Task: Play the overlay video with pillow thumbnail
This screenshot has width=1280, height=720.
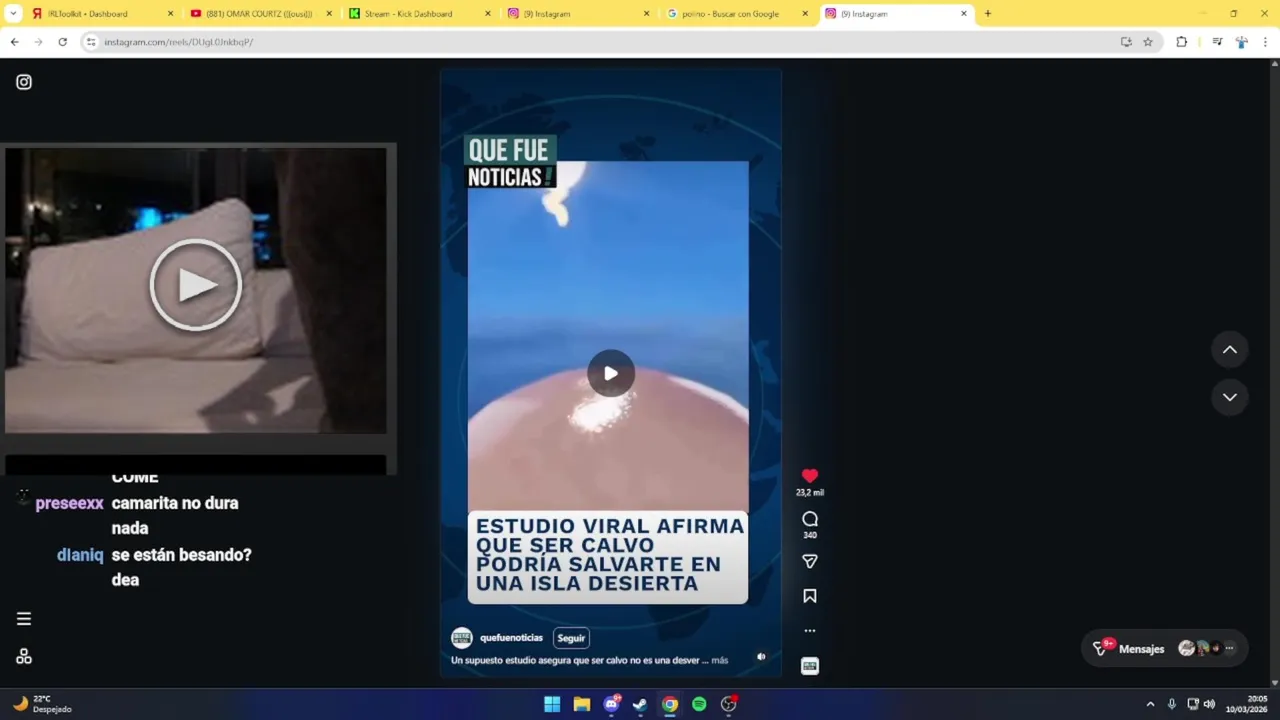Action: click(x=196, y=285)
